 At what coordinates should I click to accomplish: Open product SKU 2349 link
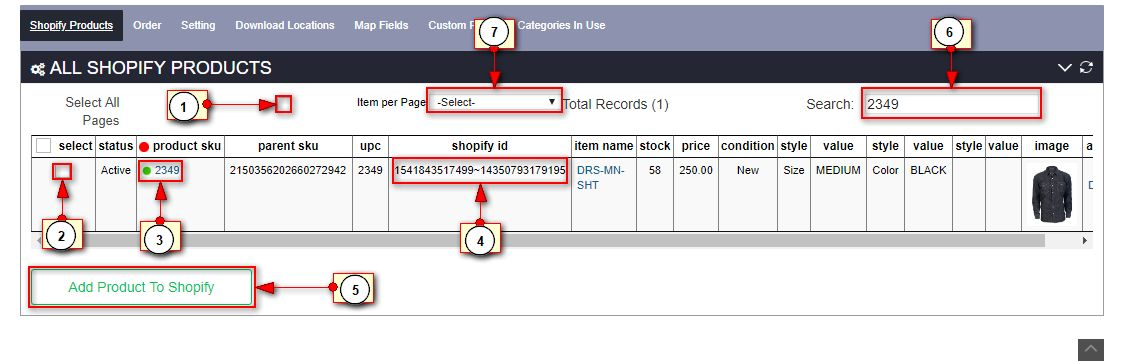pyautogui.click(x=166, y=170)
